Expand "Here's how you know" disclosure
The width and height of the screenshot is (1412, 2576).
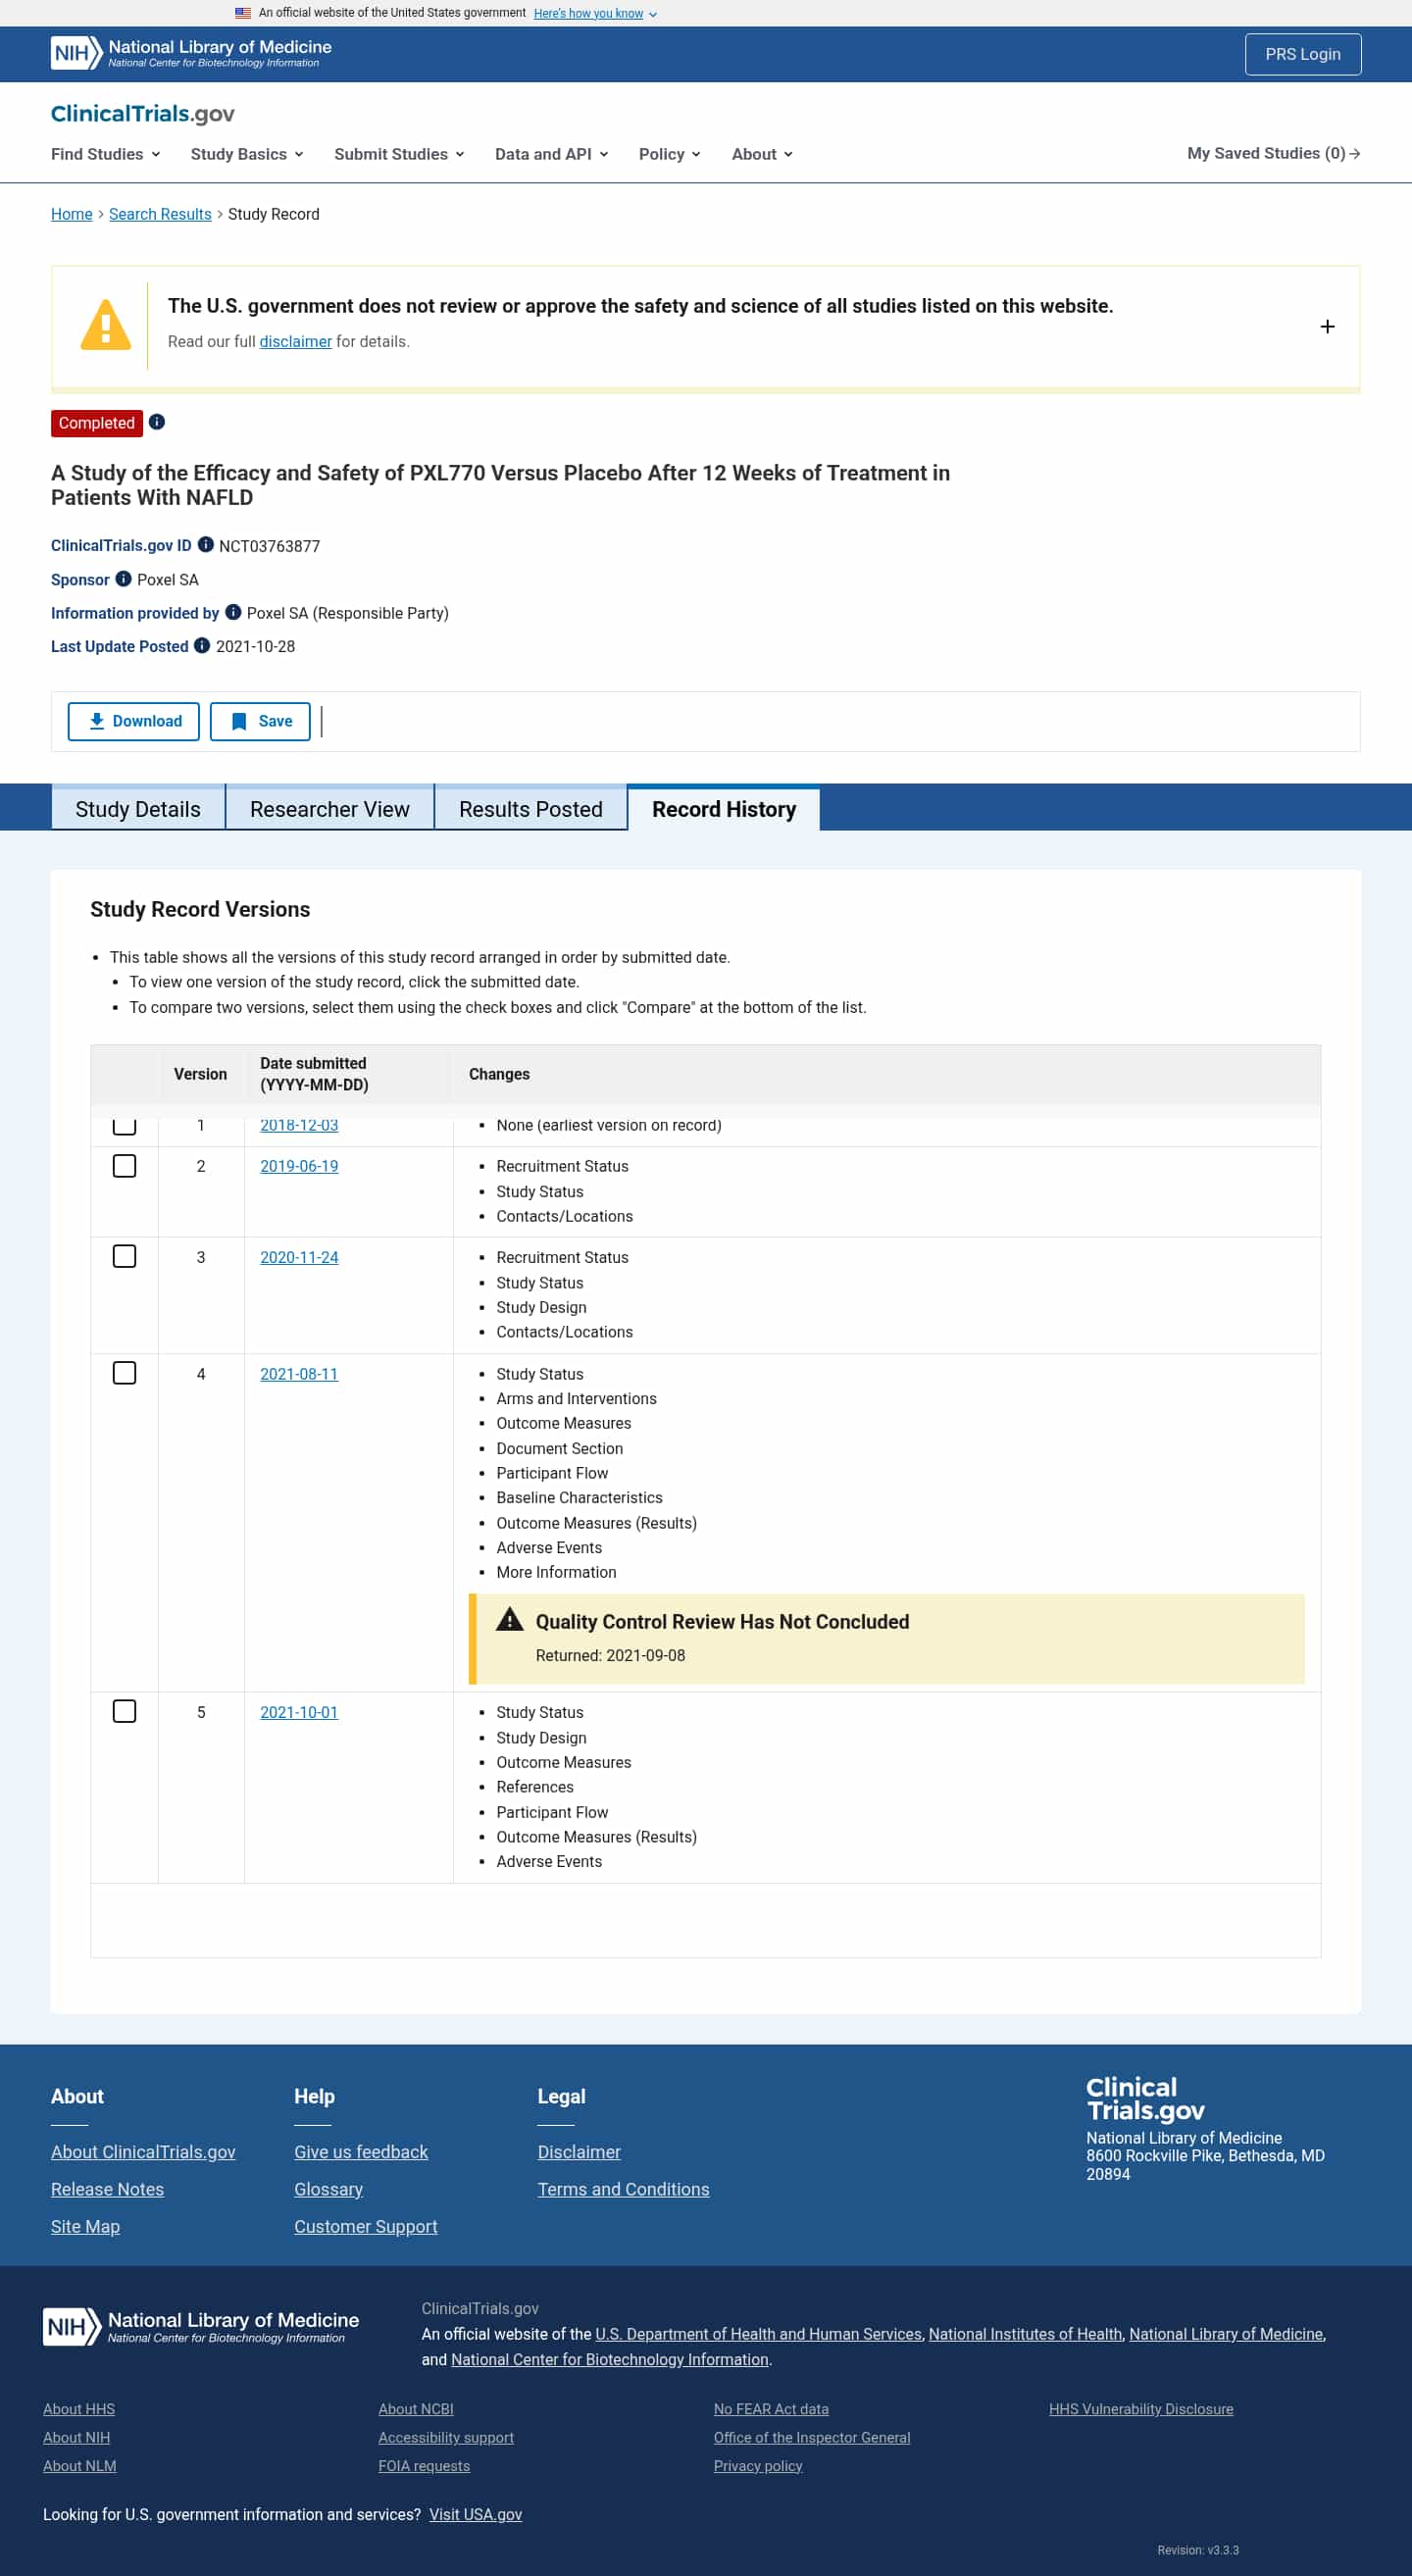point(595,14)
